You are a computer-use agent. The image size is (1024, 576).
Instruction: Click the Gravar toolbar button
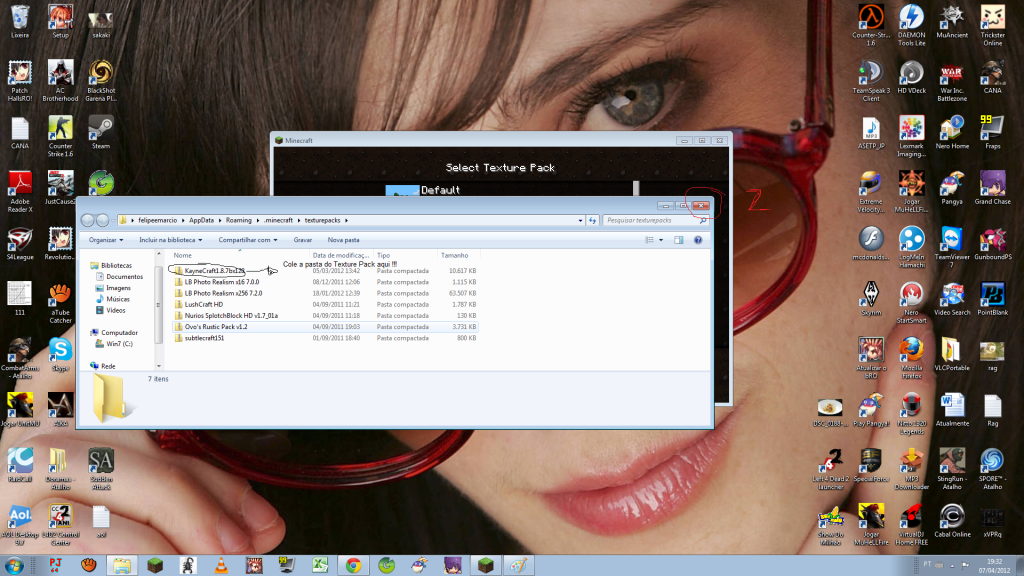point(302,240)
